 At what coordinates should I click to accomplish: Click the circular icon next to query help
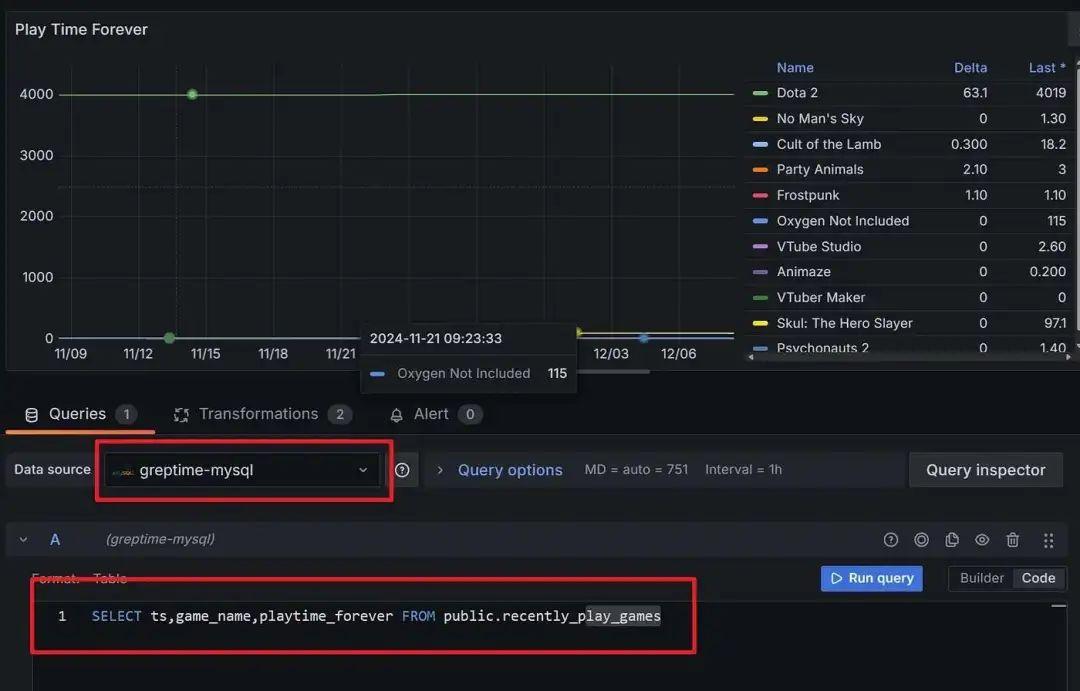point(921,540)
